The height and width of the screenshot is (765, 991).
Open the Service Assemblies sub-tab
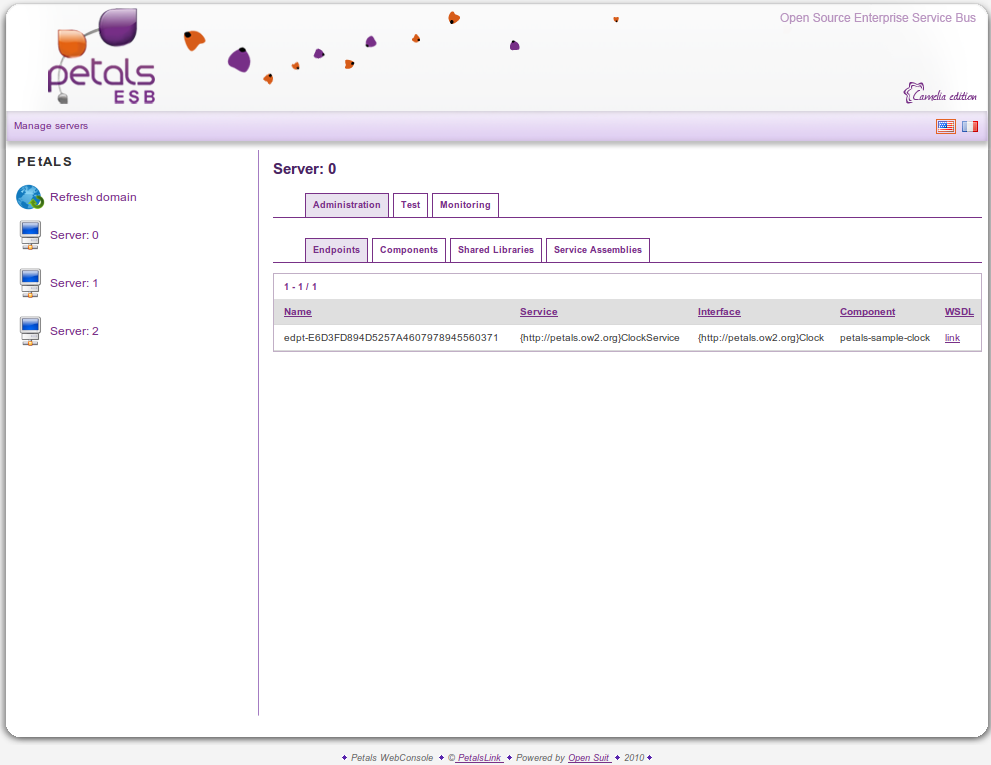coord(597,250)
